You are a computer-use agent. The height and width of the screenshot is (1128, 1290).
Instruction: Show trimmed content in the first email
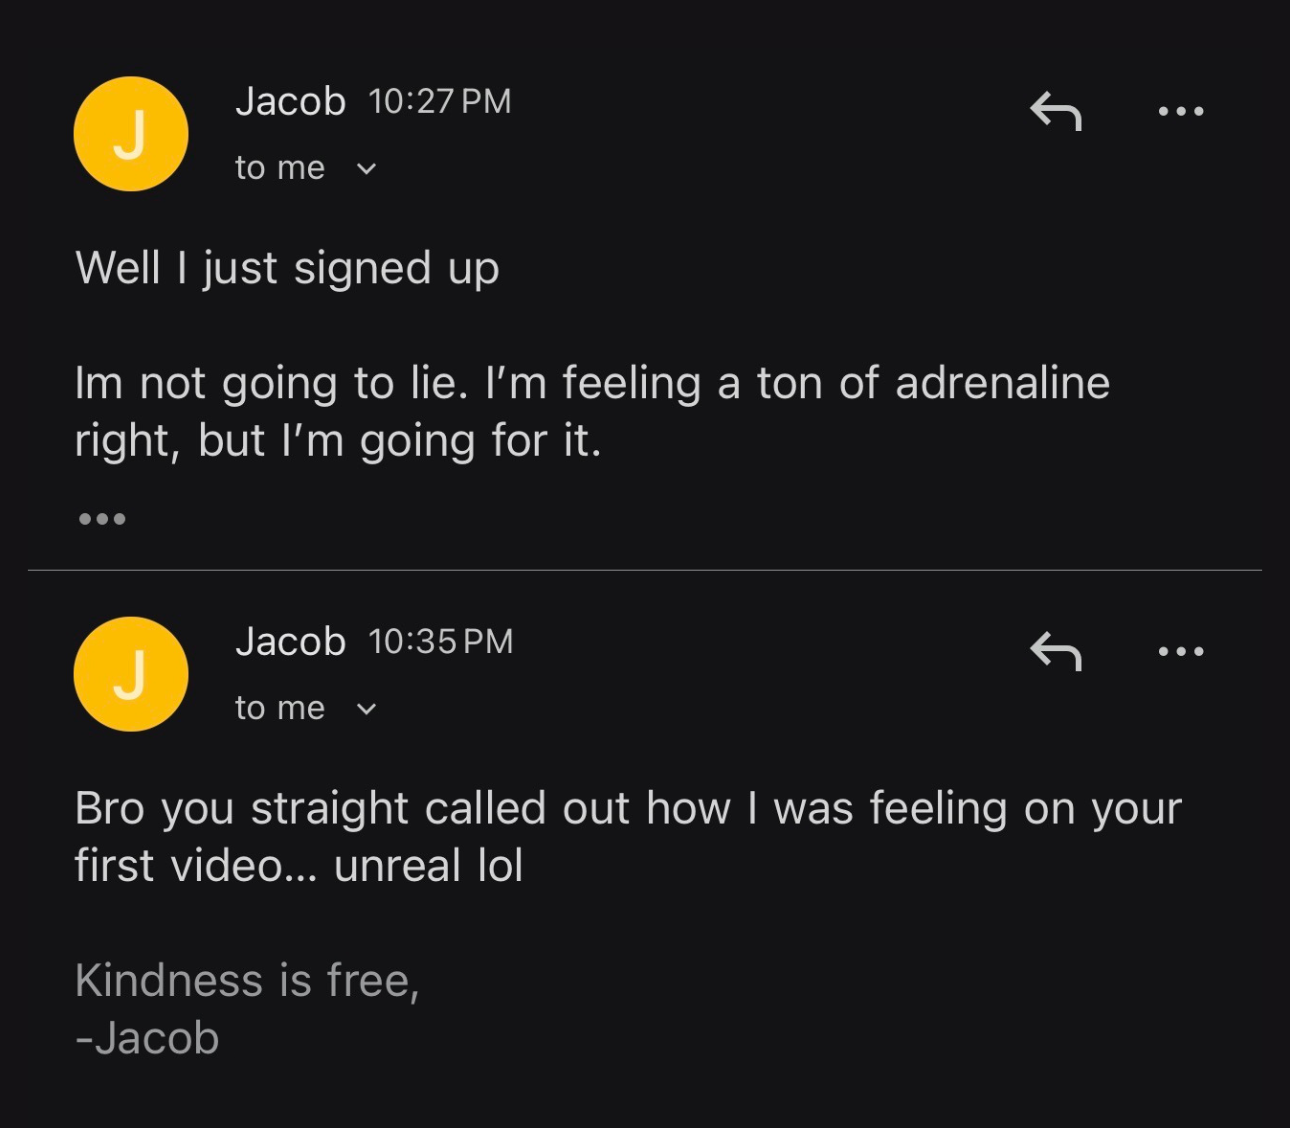pyautogui.click(x=102, y=518)
